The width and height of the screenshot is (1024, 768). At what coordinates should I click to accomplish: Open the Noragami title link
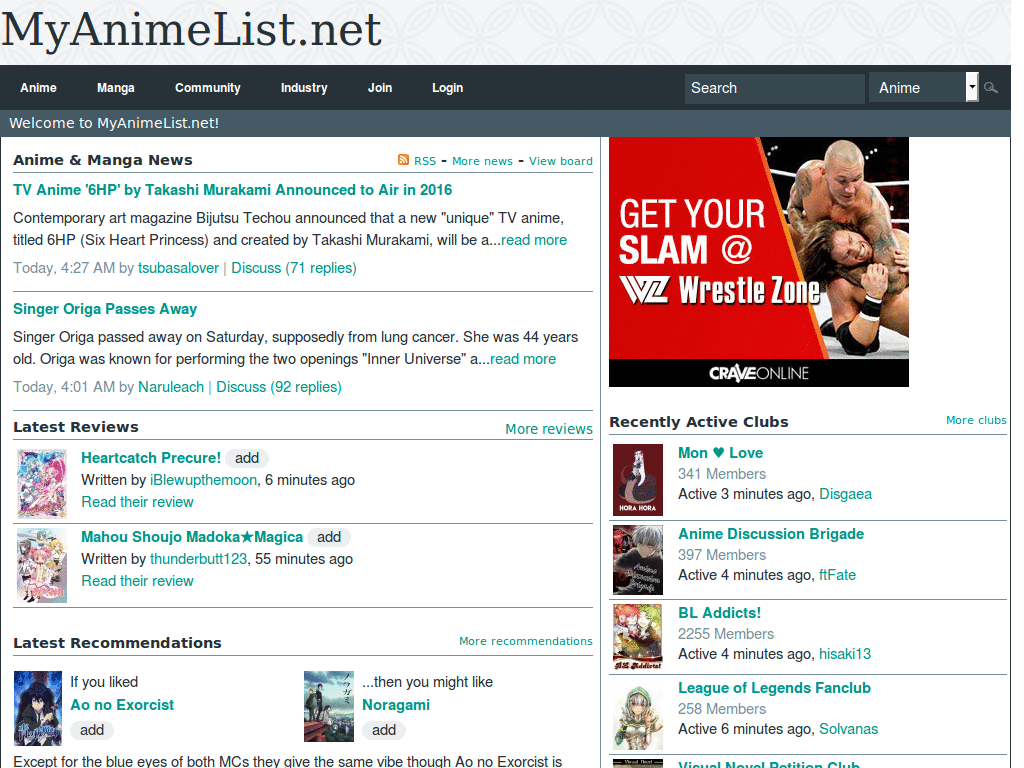pyautogui.click(x=396, y=705)
